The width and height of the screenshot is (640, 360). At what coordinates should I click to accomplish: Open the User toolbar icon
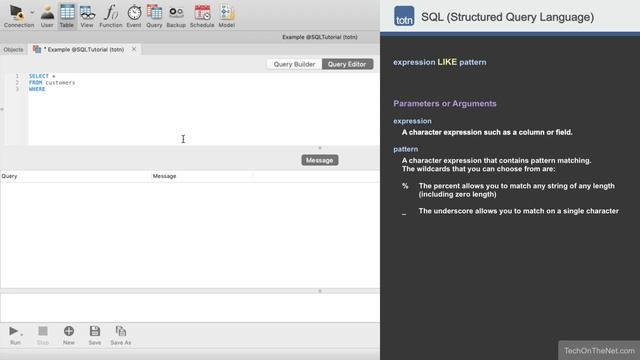coord(47,16)
